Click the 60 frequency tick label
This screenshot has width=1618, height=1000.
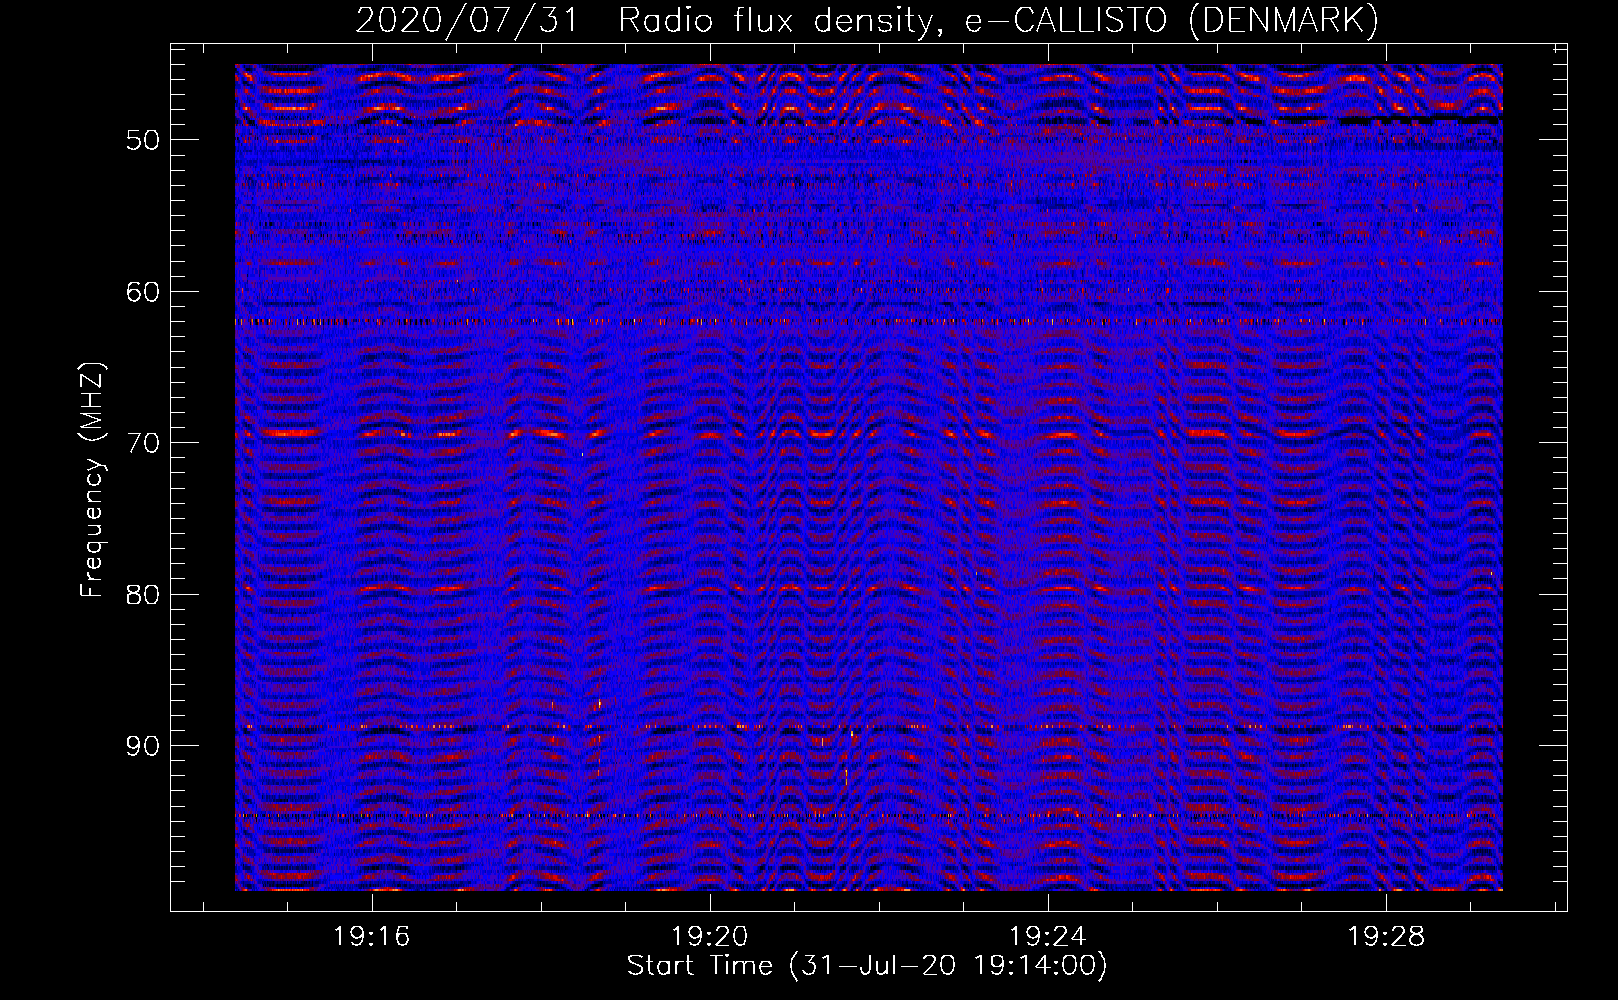(143, 292)
